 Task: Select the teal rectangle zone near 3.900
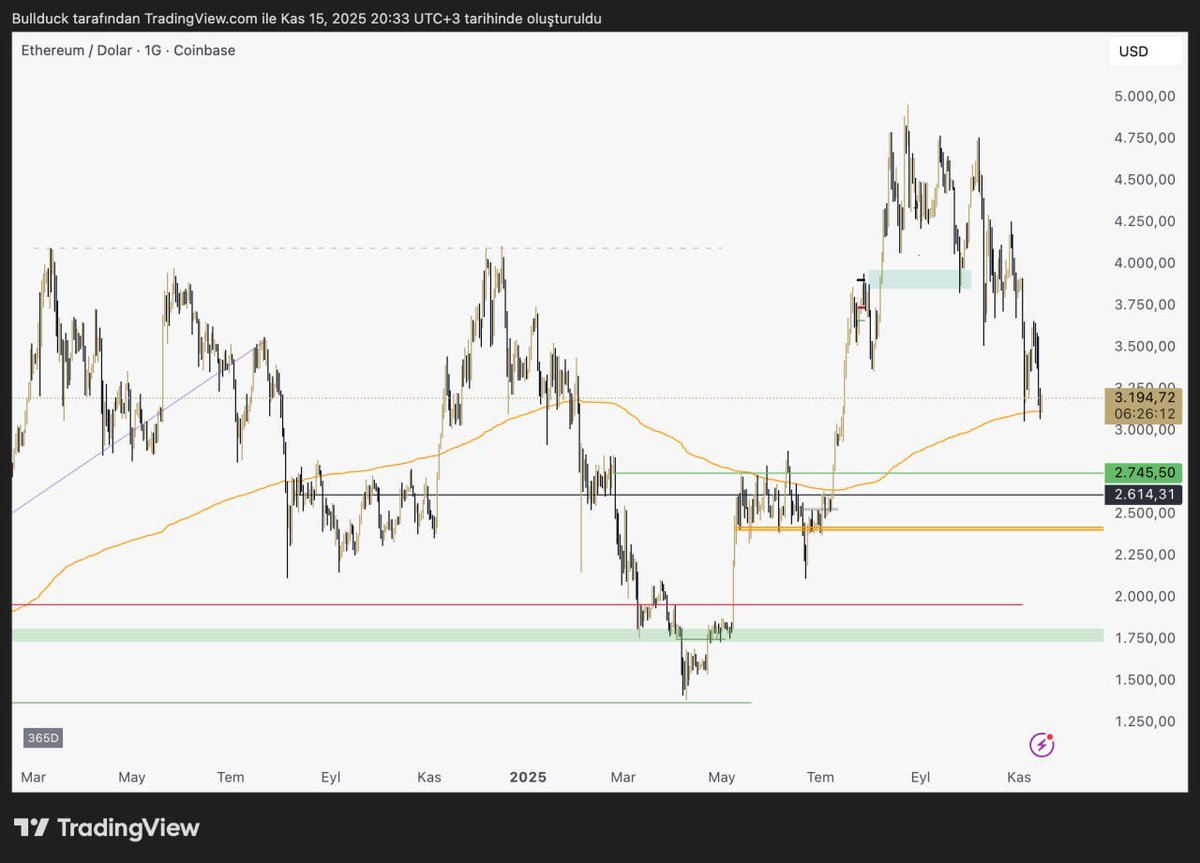[919, 279]
